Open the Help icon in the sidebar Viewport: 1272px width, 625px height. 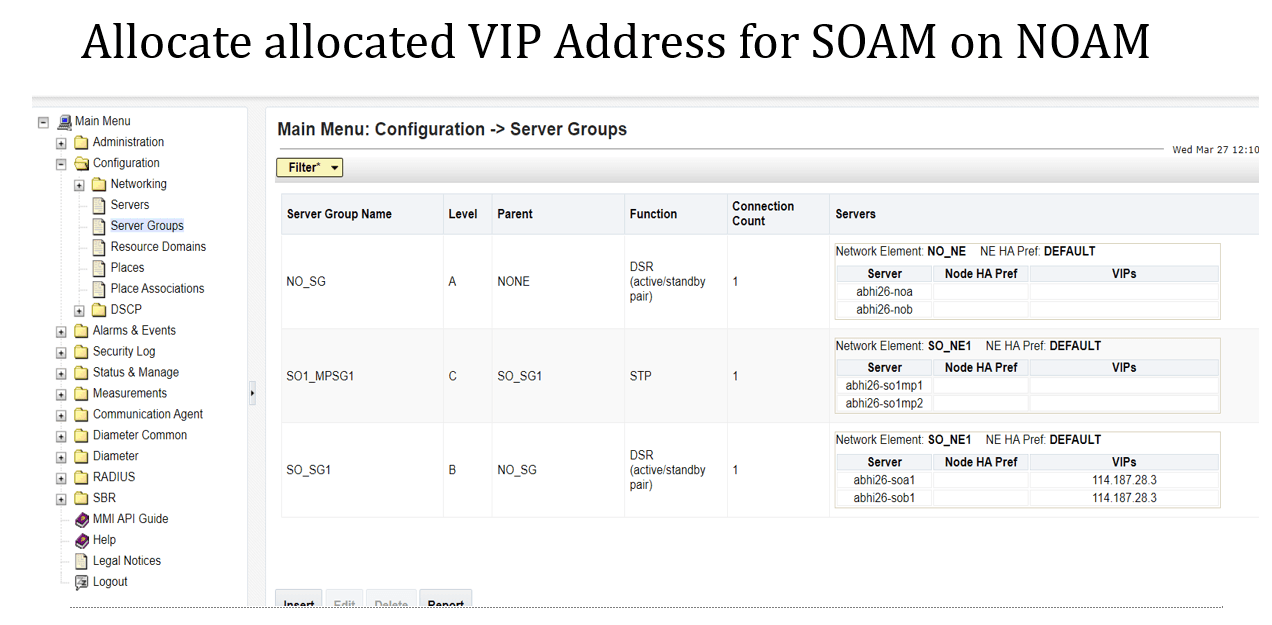(x=81, y=540)
